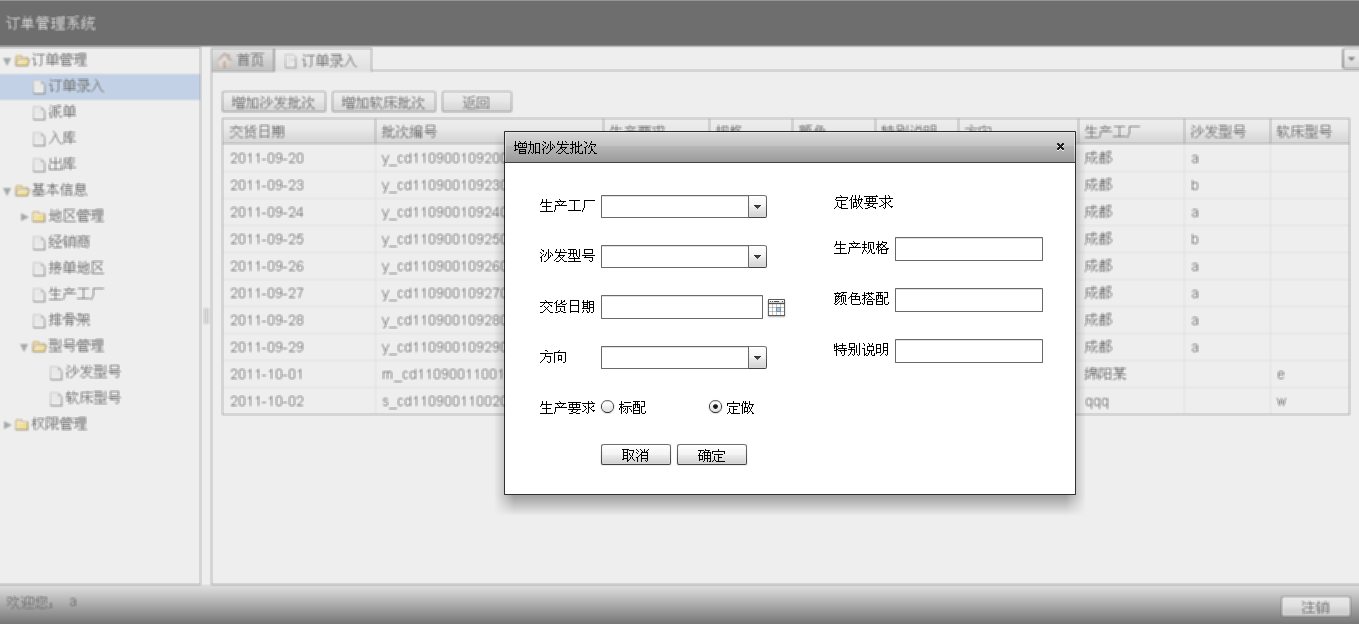Open 软床型号 in the sidebar tree
Viewport: 1359px width, 624px height.
[x=100, y=398]
